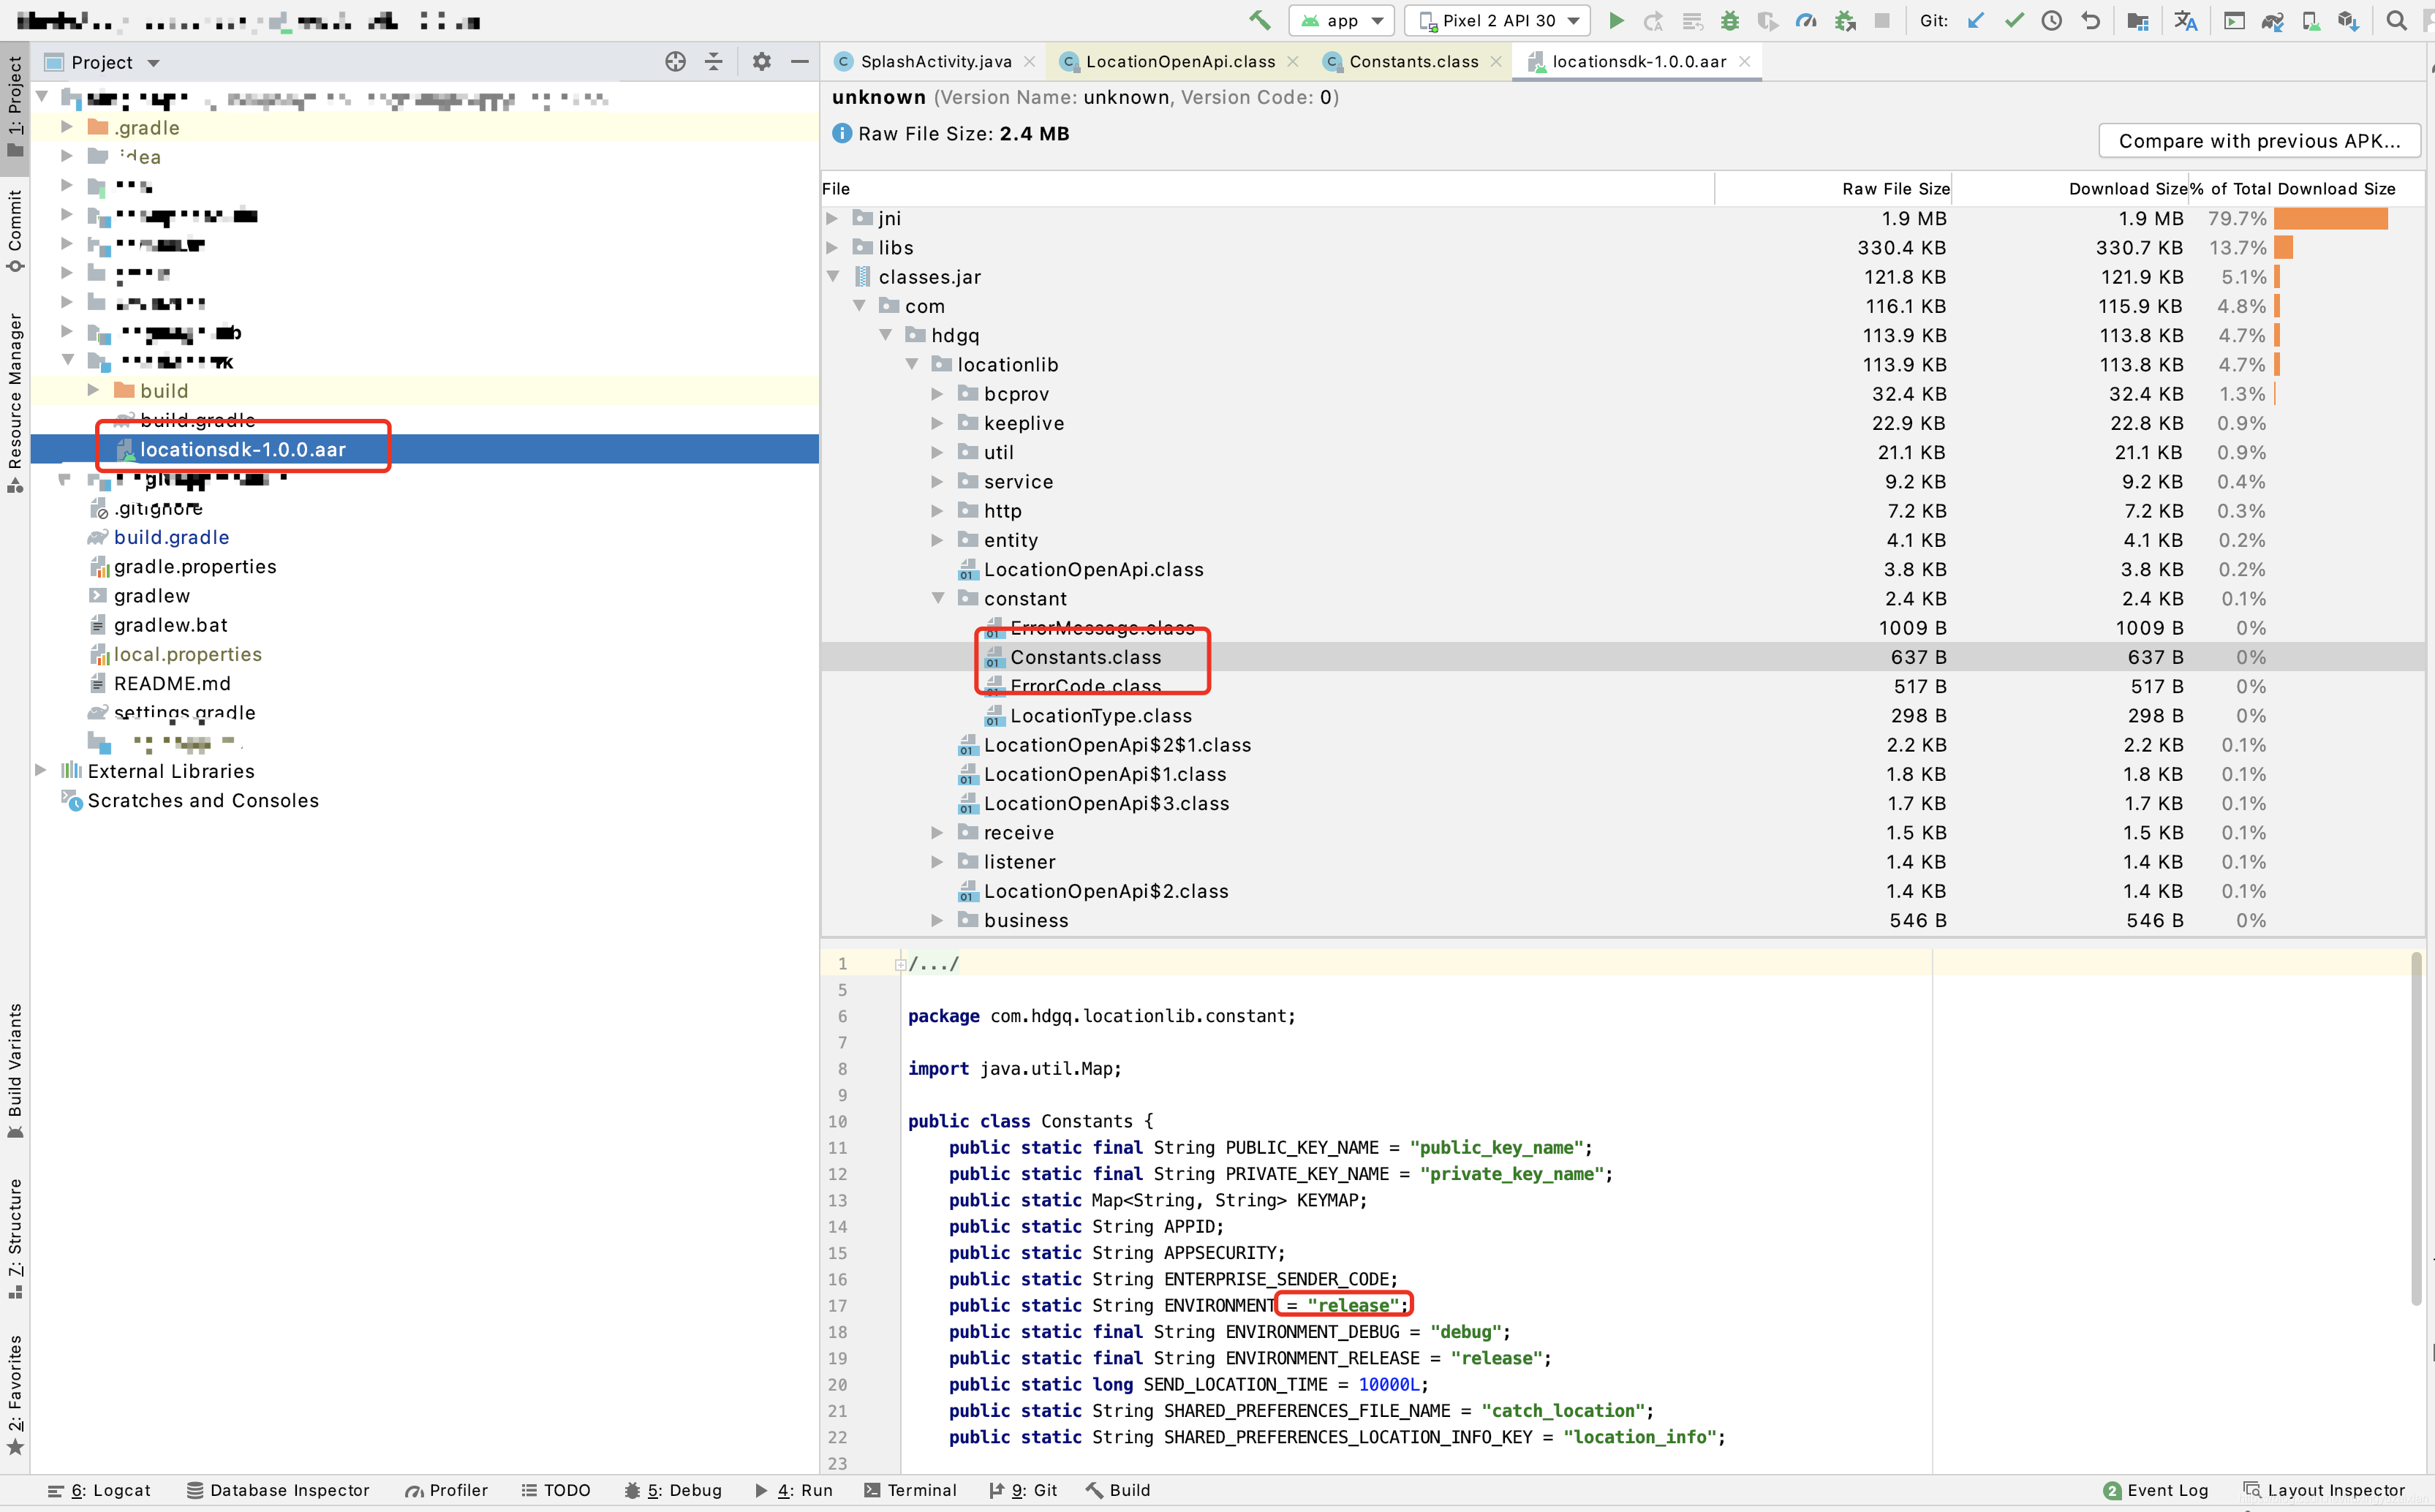Select local.properties in the project tree
This screenshot has width=2435, height=1512.
click(x=188, y=654)
